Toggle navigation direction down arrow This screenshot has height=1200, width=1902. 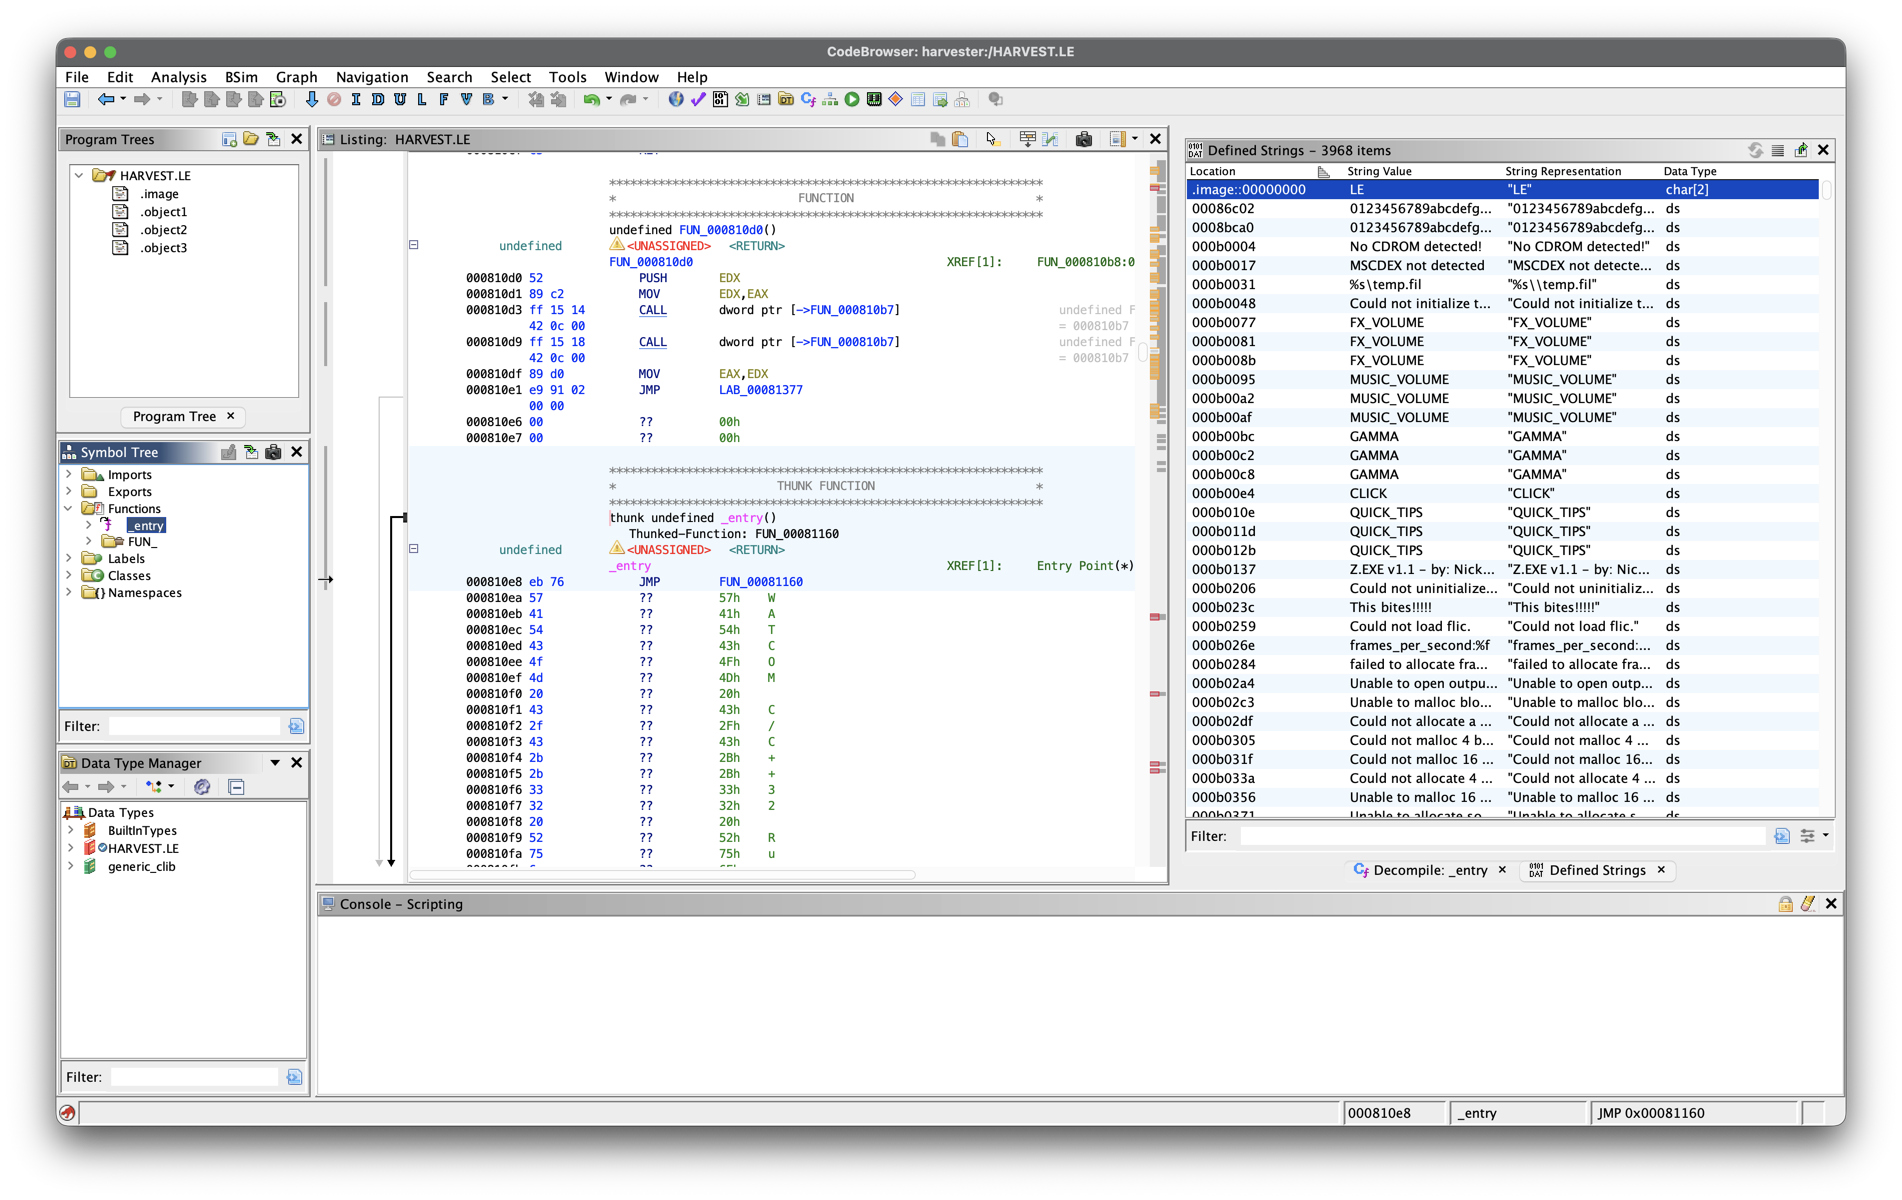[312, 100]
